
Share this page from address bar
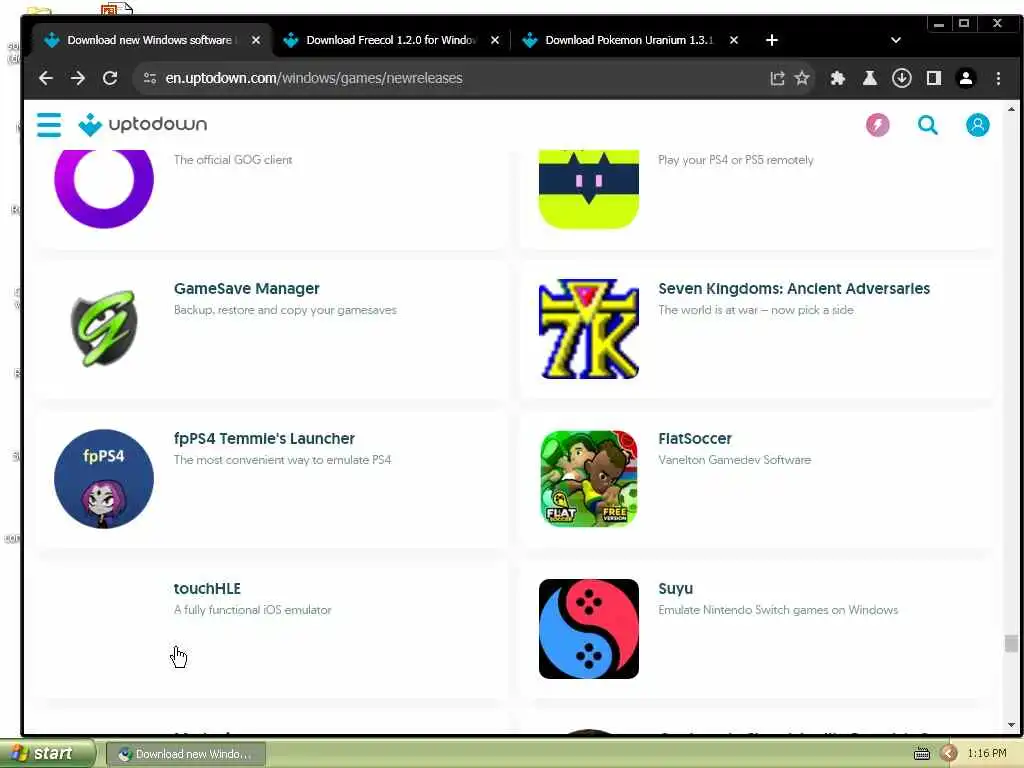pos(776,78)
